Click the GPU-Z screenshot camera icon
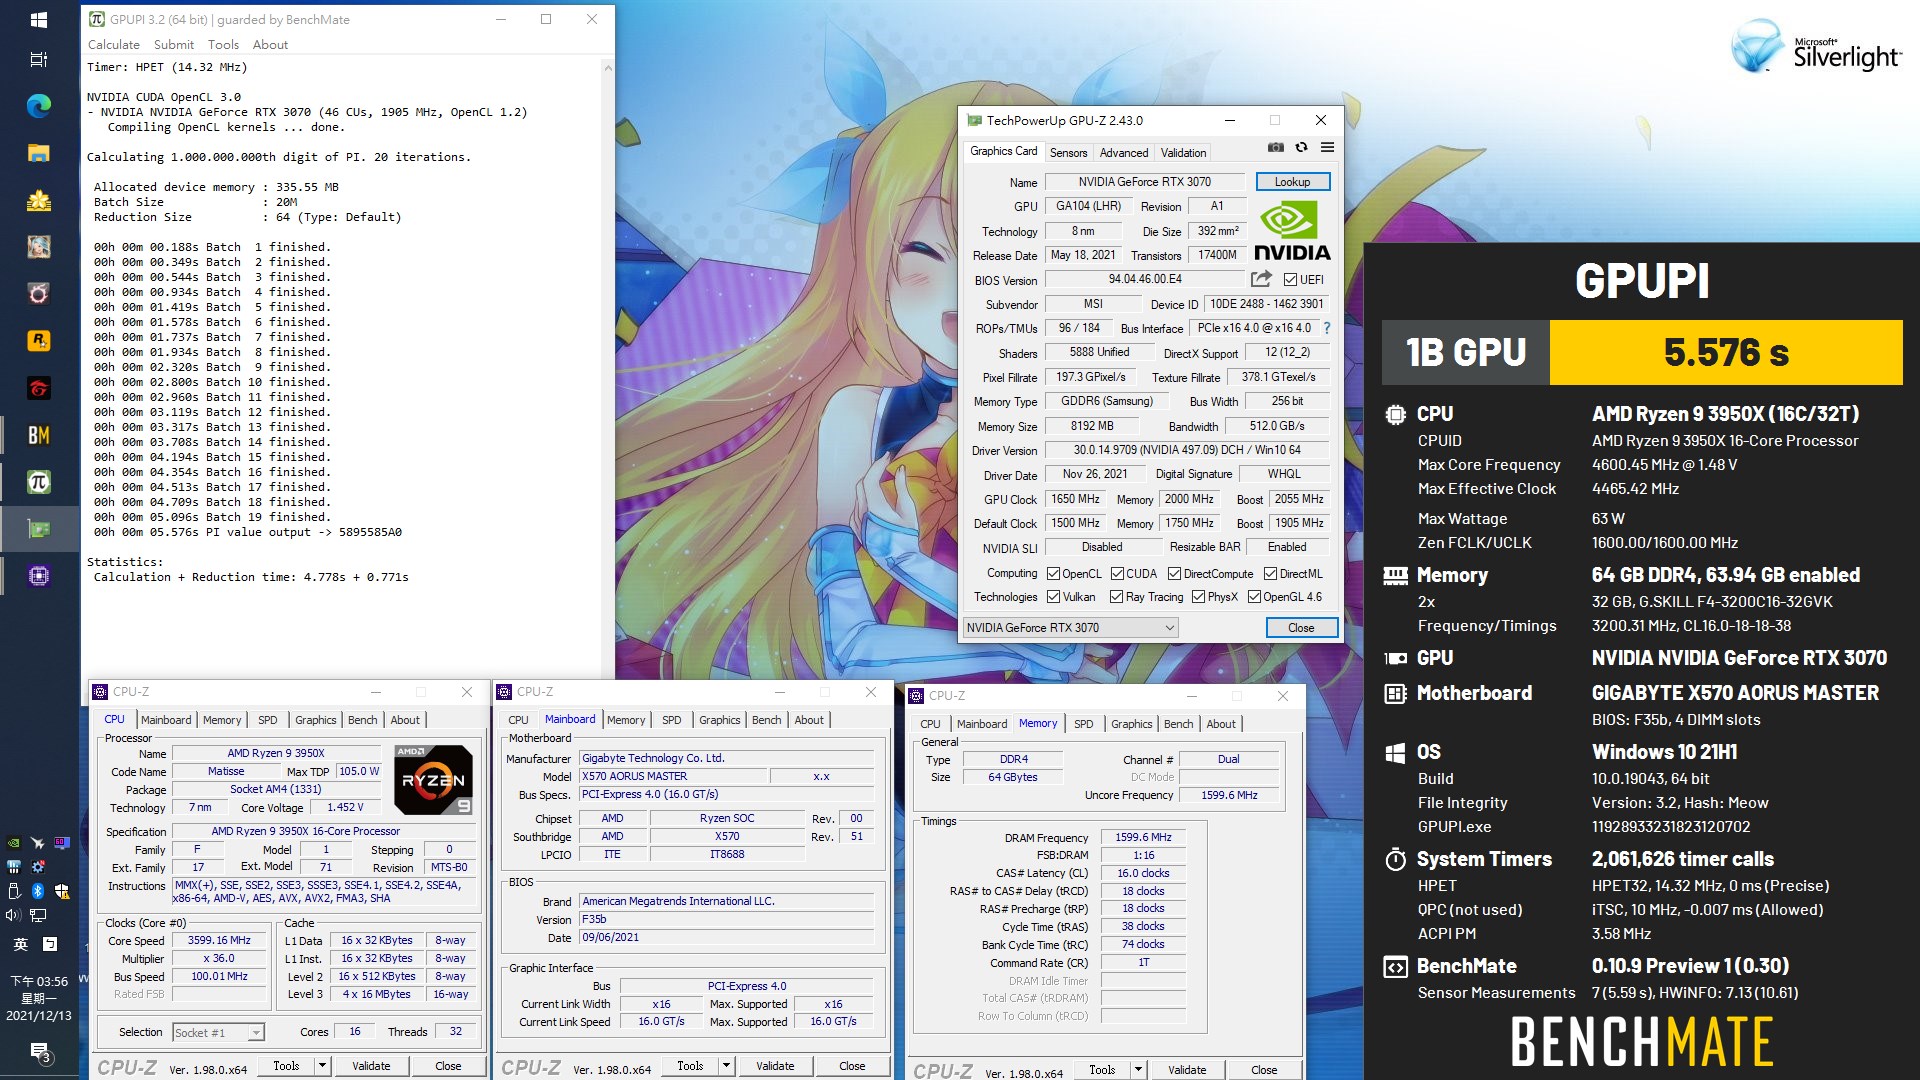The height and width of the screenshot is (1080, 1920). point(1275,147)
